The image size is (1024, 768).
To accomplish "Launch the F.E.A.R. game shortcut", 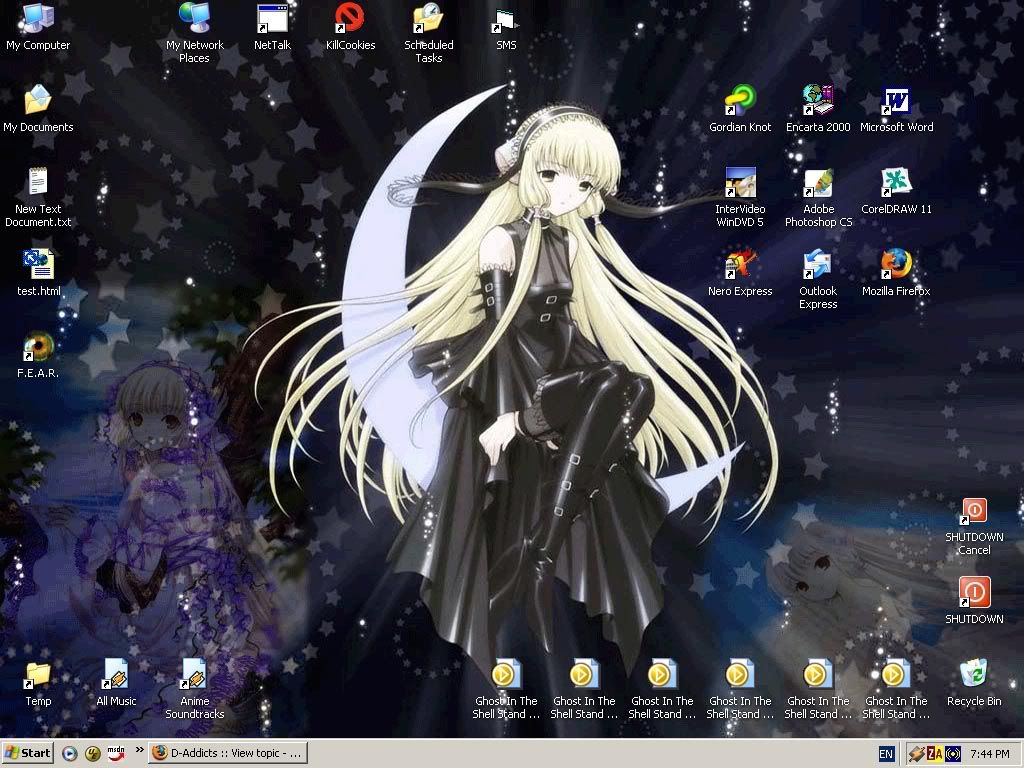I will [x=38, y=355].
